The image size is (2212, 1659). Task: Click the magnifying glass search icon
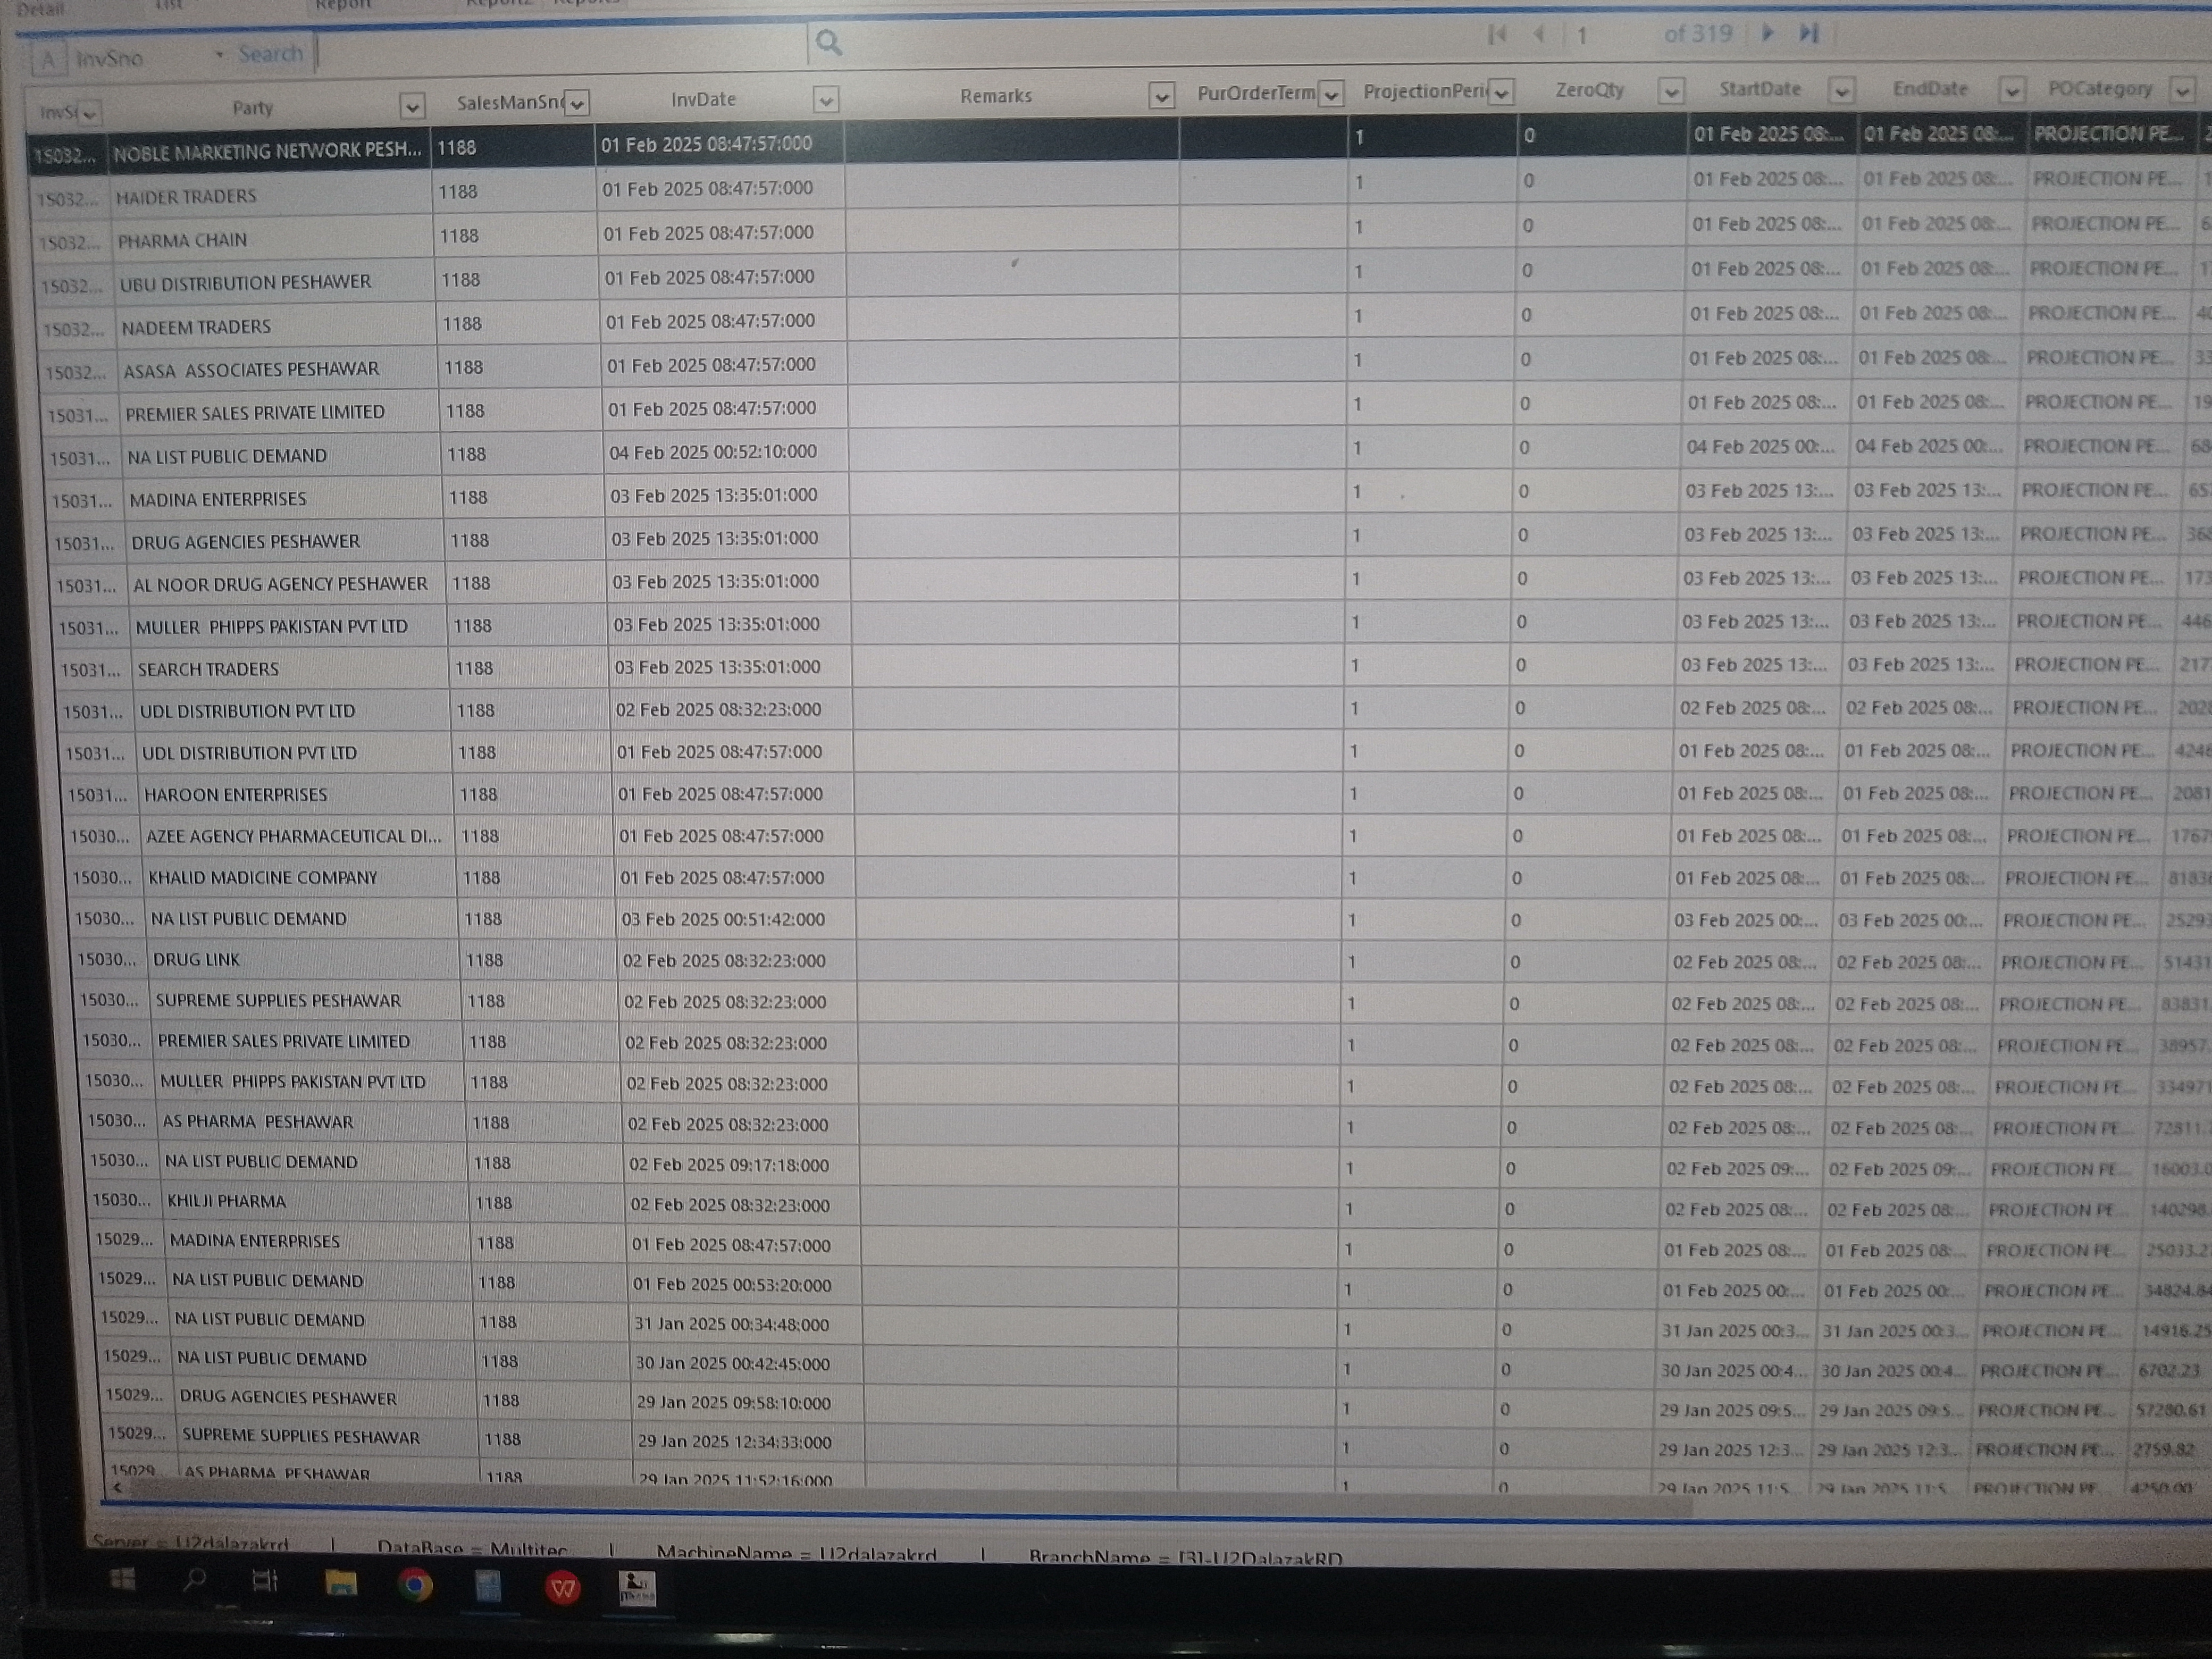pos(828,42)
